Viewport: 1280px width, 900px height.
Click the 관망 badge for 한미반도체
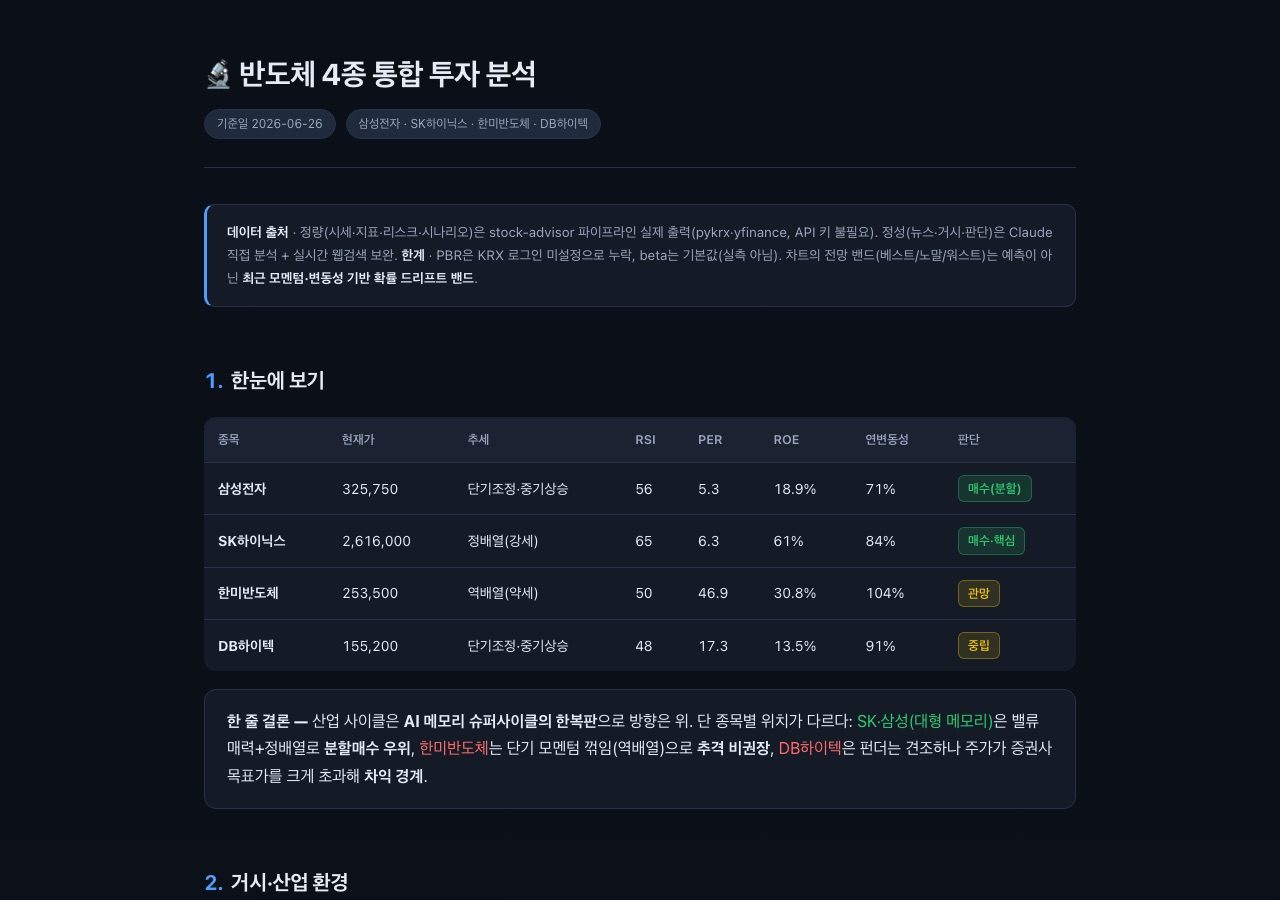click(978, 593)
